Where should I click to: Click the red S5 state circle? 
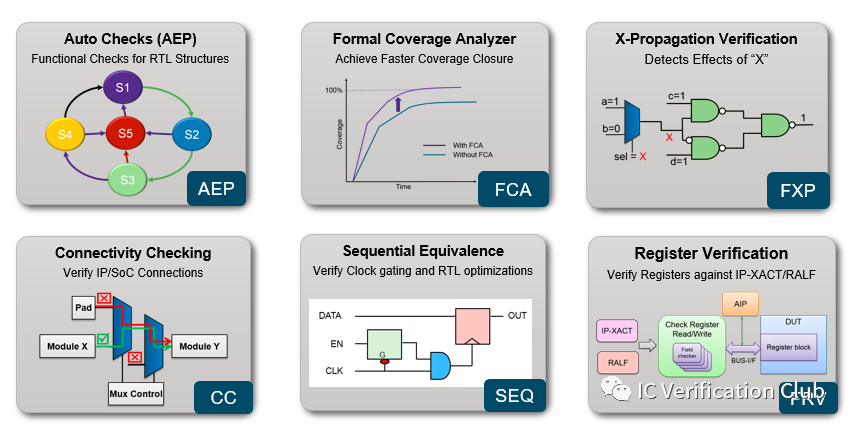tap(124, 132)
